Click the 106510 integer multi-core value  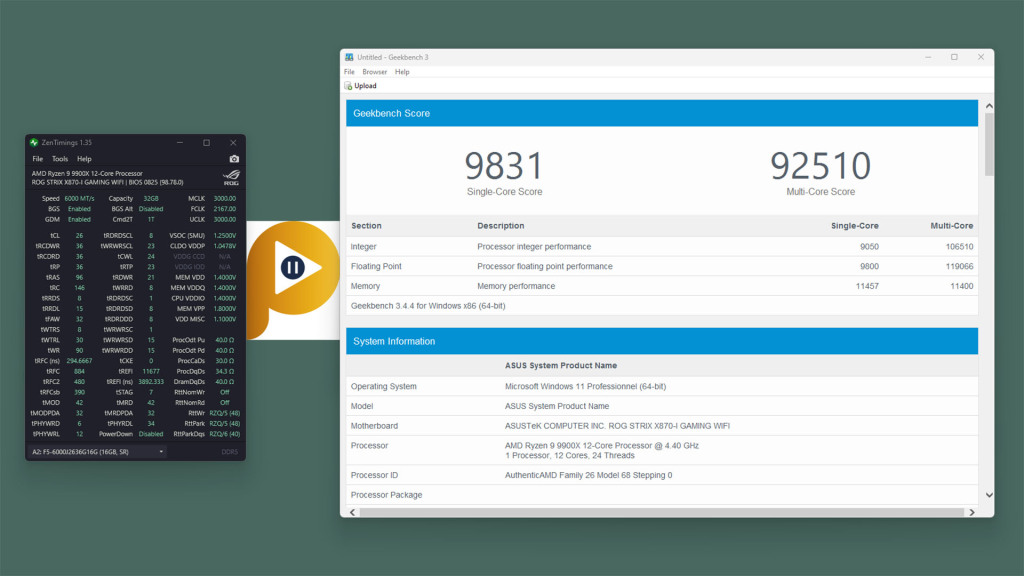[959, 246]
